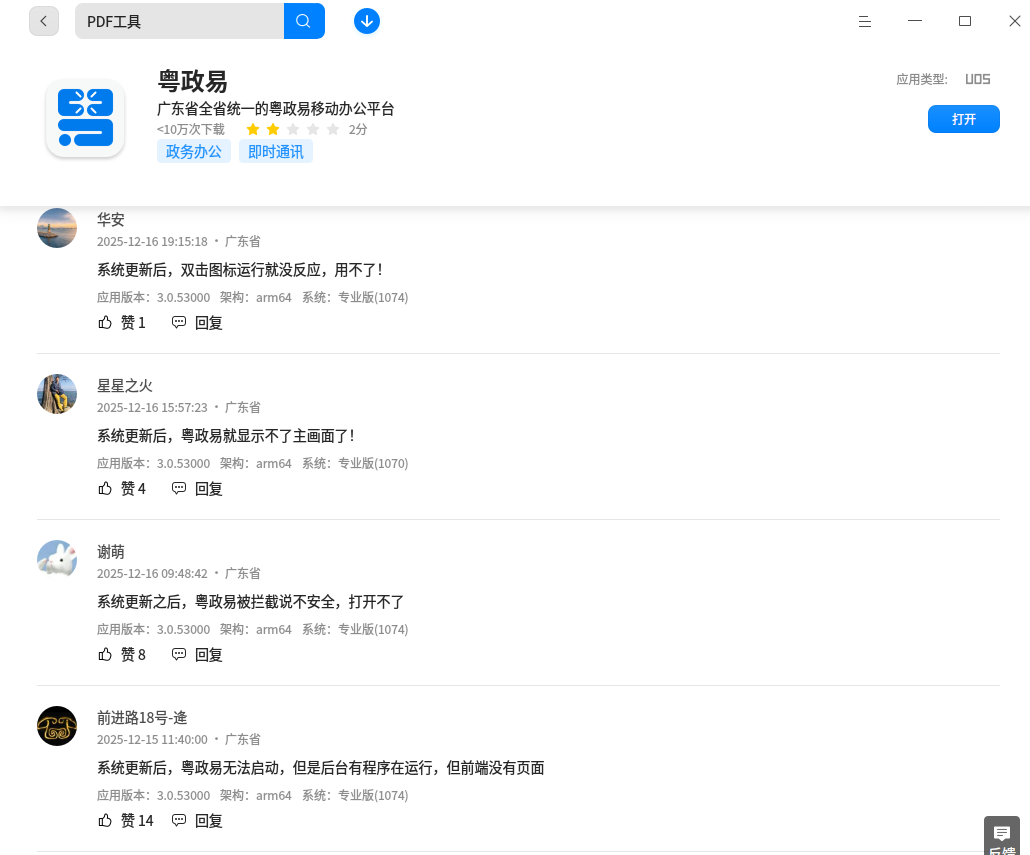The width and height of the screenshot is (1030, 855).
Task: Click review text 系统更新后，粤政易就显示不了主画面了！
Action: click(227, 436)
